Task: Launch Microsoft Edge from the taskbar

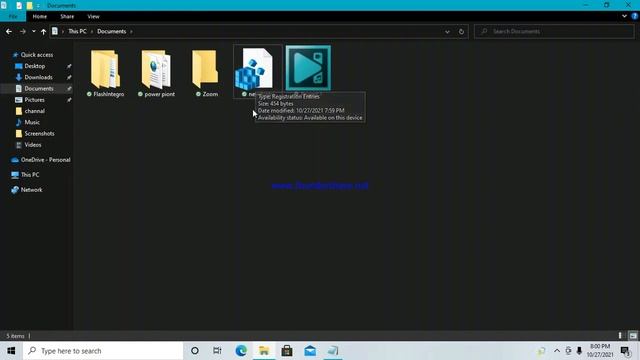Action: coord(241,351)
